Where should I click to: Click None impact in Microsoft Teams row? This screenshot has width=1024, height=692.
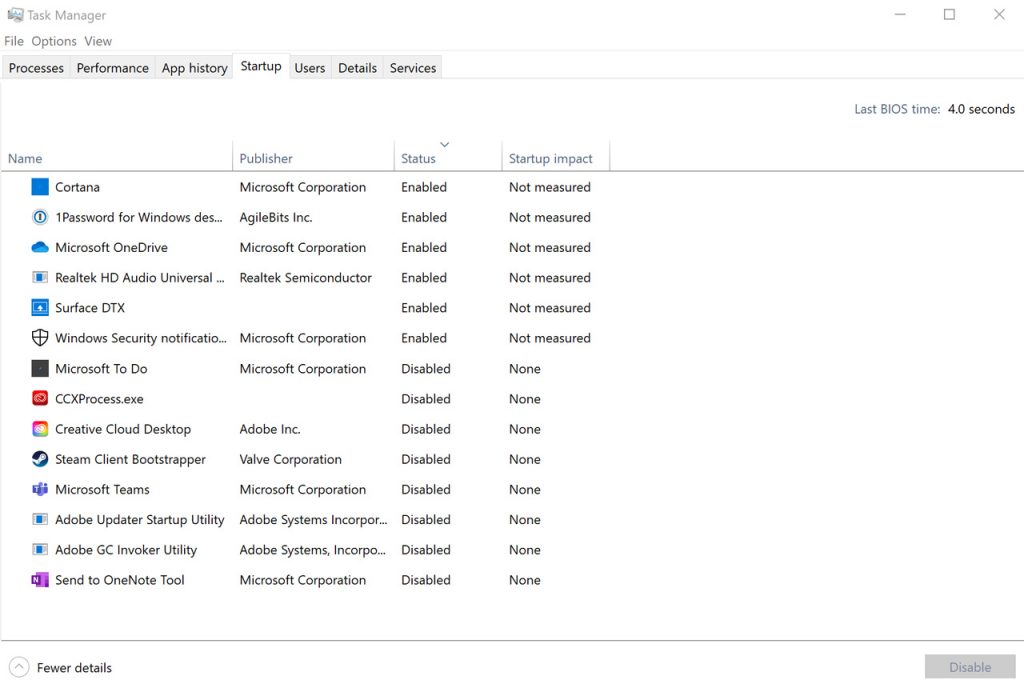pos(524,490)
